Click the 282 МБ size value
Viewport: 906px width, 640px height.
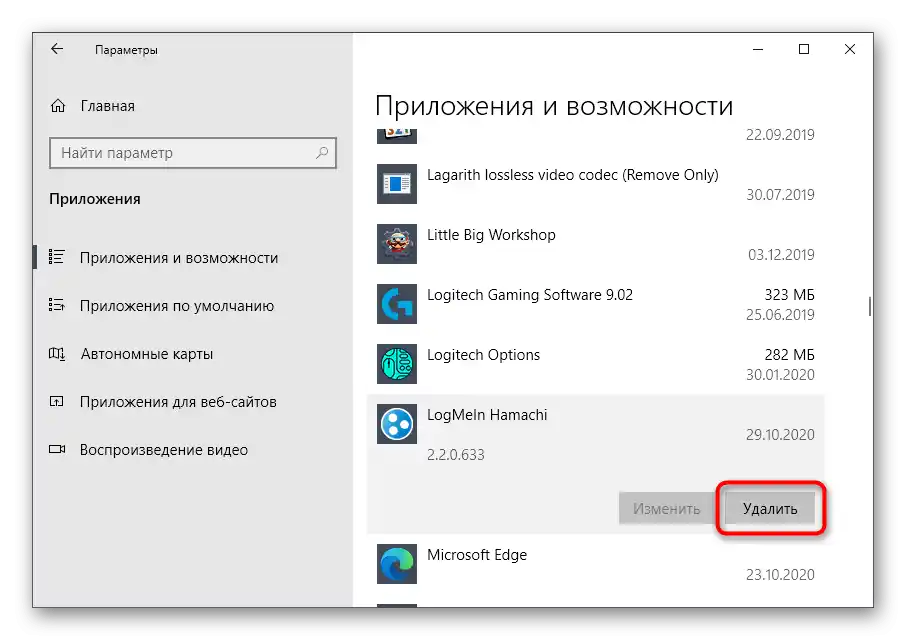point(789,355)
